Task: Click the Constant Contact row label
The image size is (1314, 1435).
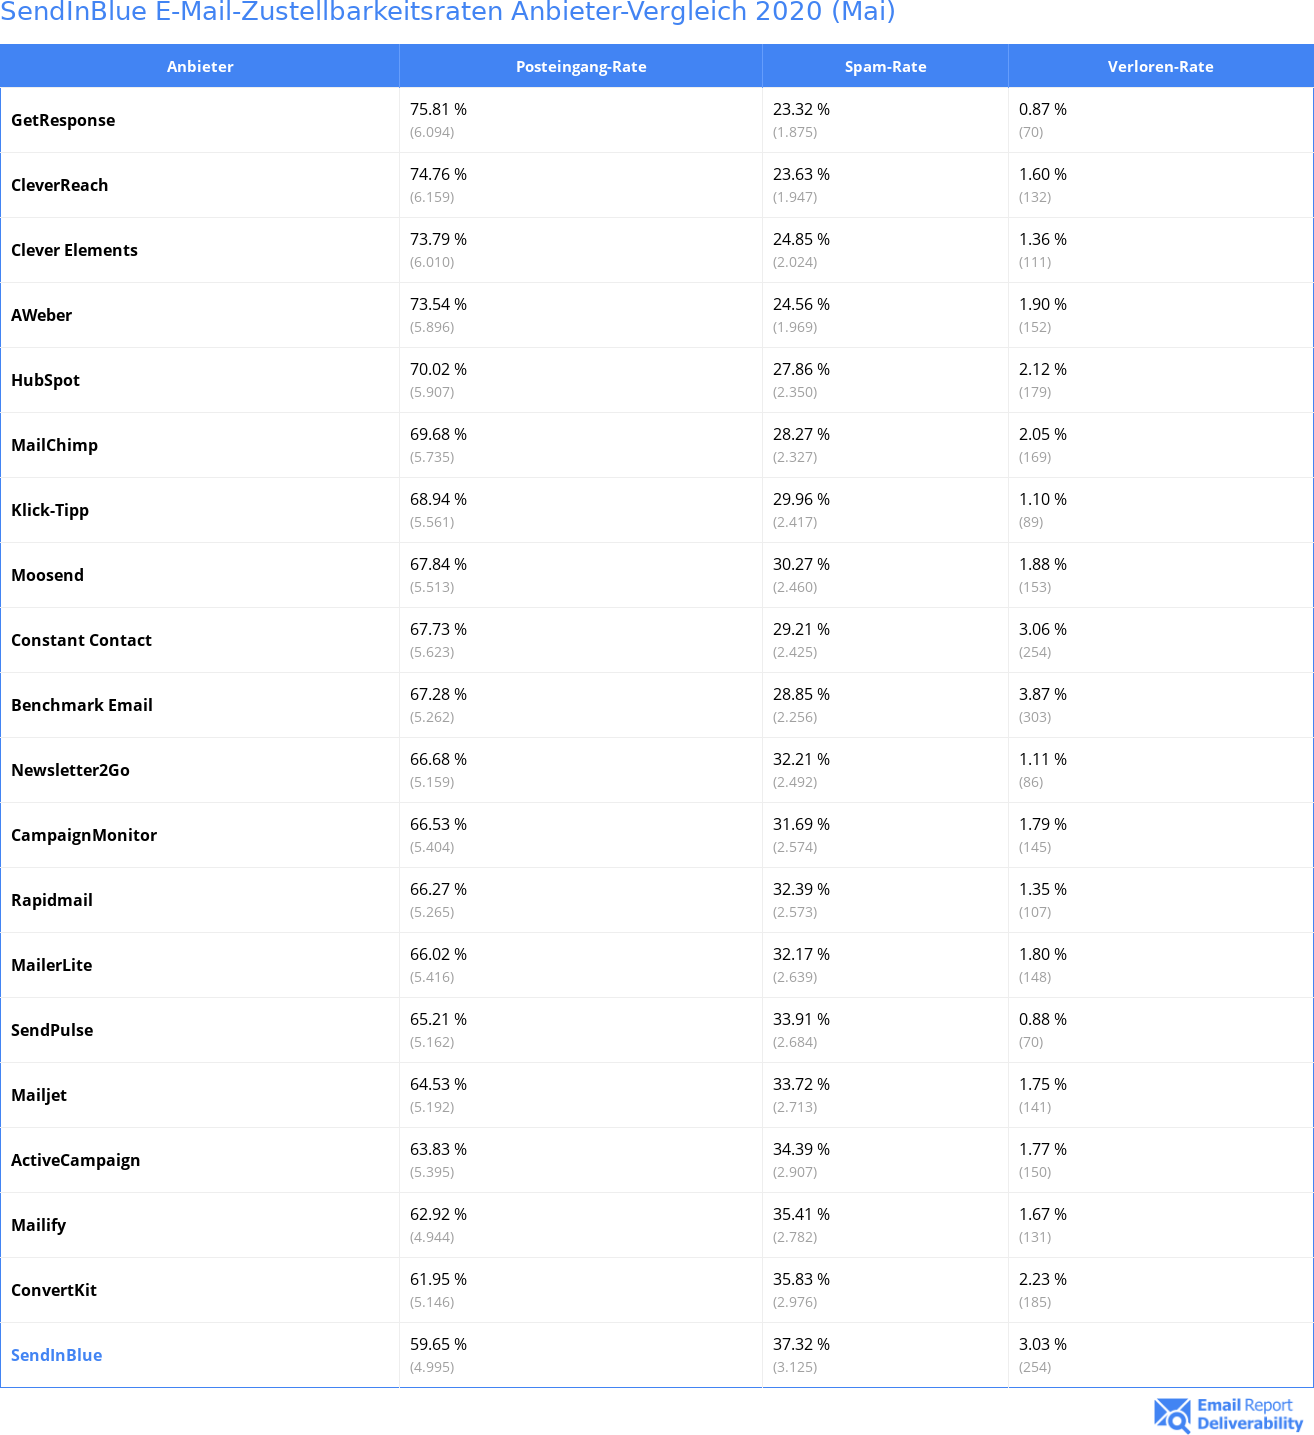Action: tap(82, 640)
